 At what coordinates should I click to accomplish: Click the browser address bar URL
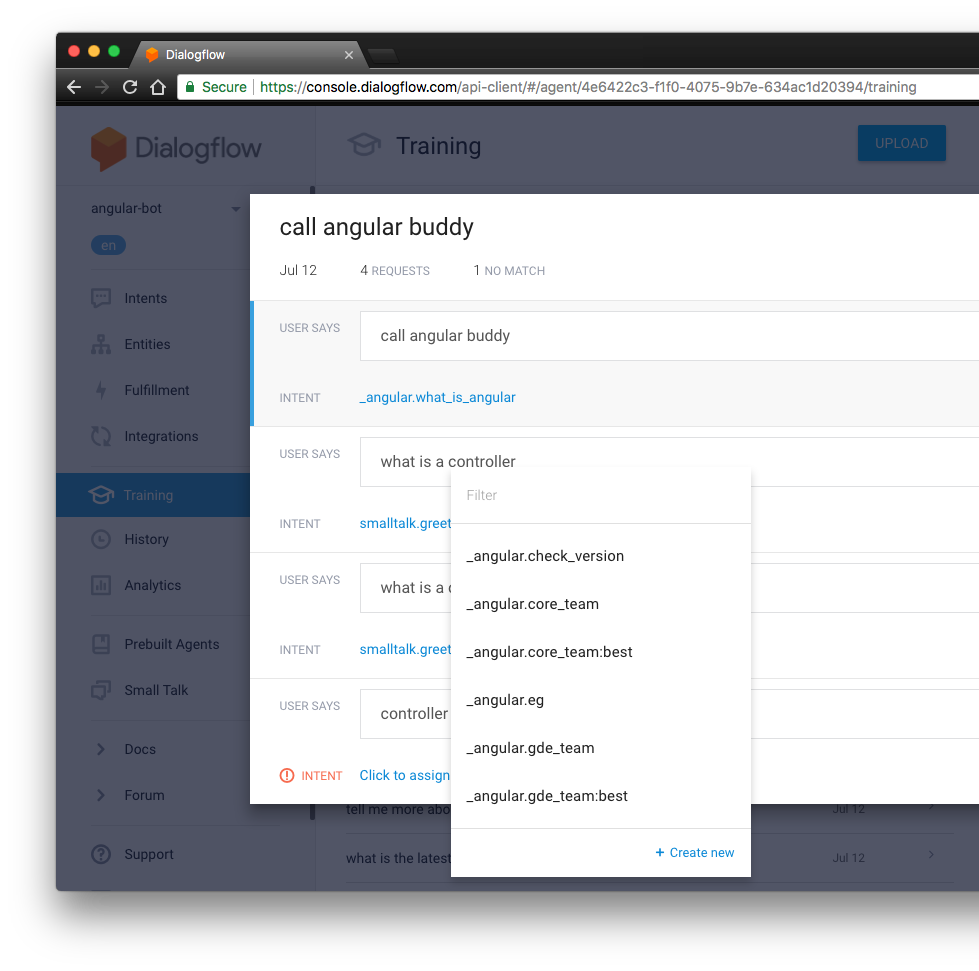tap(588, 87)
